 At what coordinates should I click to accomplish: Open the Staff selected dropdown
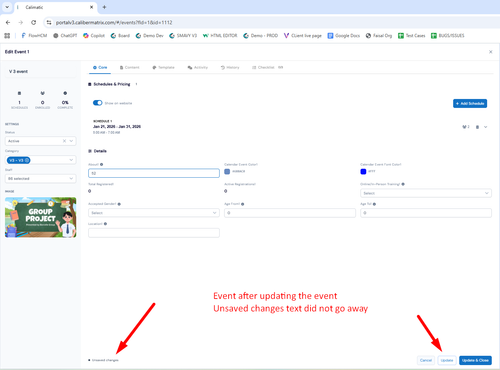pyautogui.click(x=41, y=179)
